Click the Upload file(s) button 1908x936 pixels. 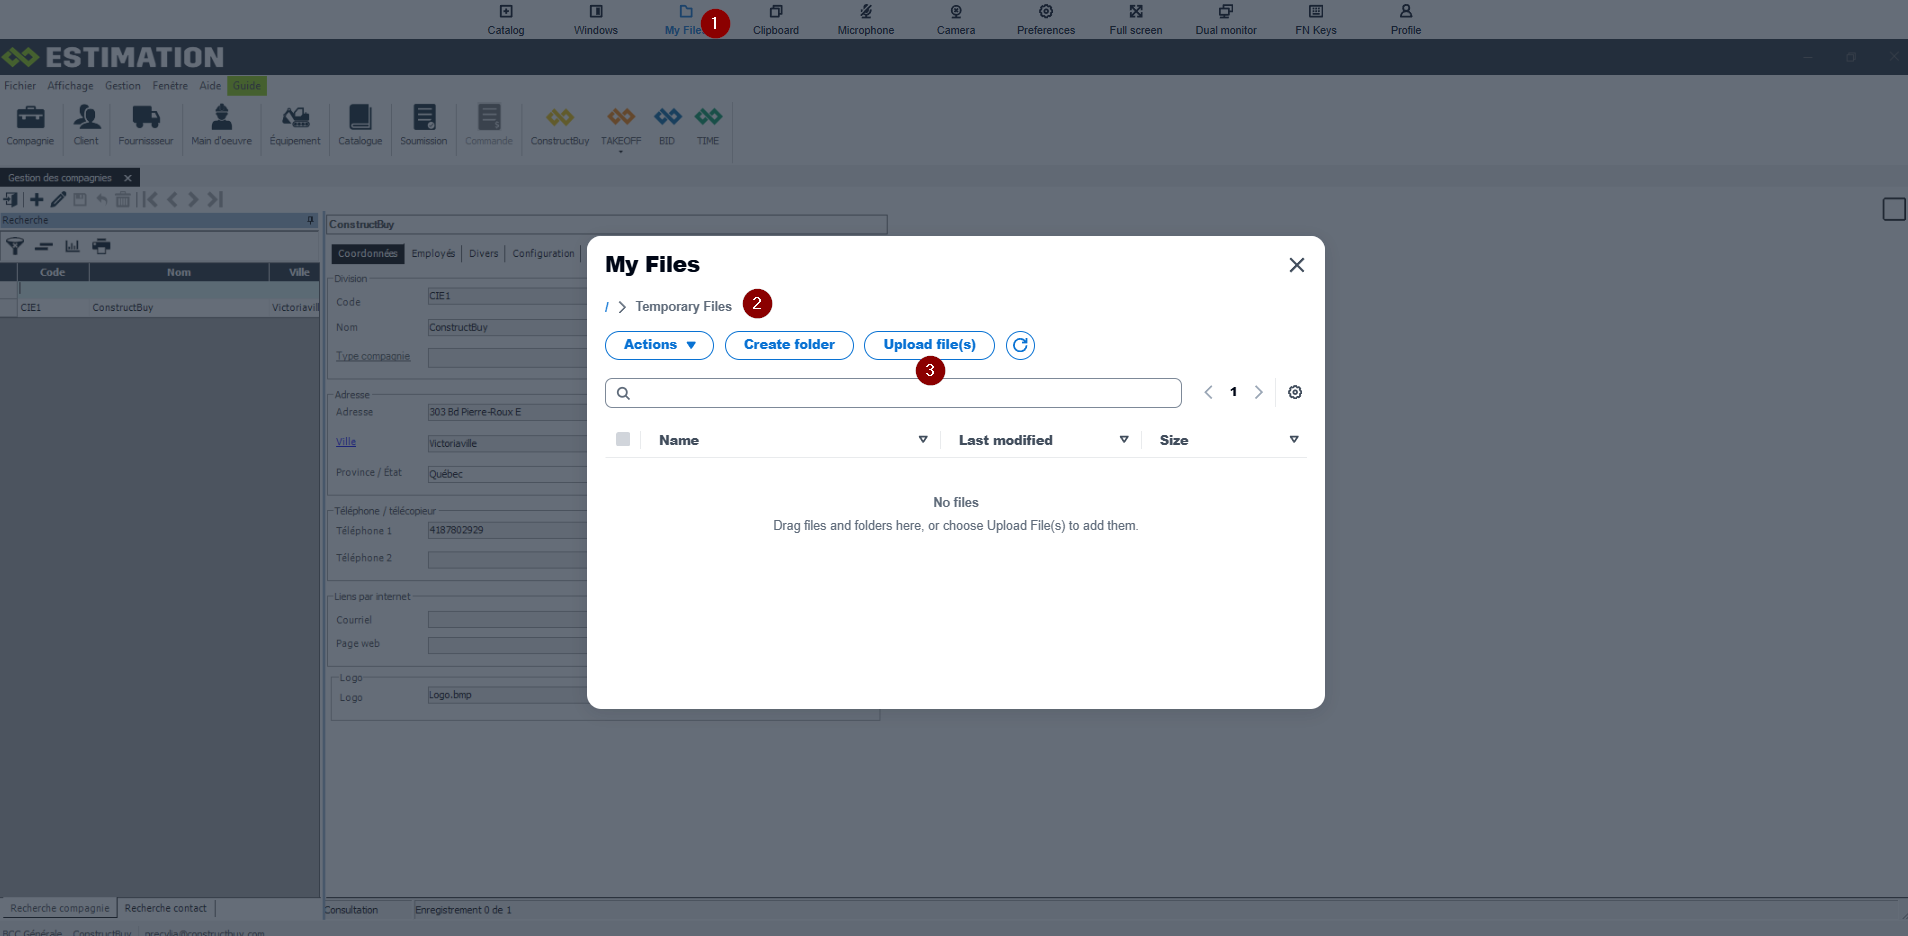click(x=929, y=345)
